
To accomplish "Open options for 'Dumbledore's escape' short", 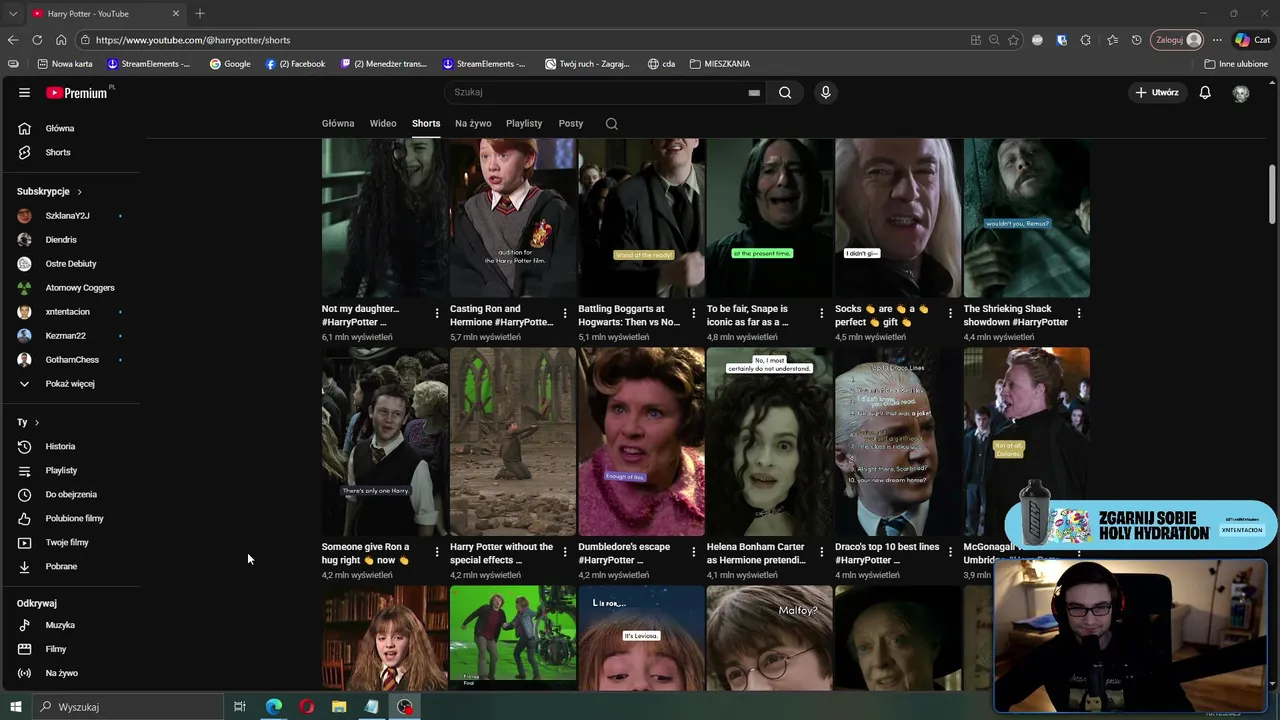I will point(693,552).
